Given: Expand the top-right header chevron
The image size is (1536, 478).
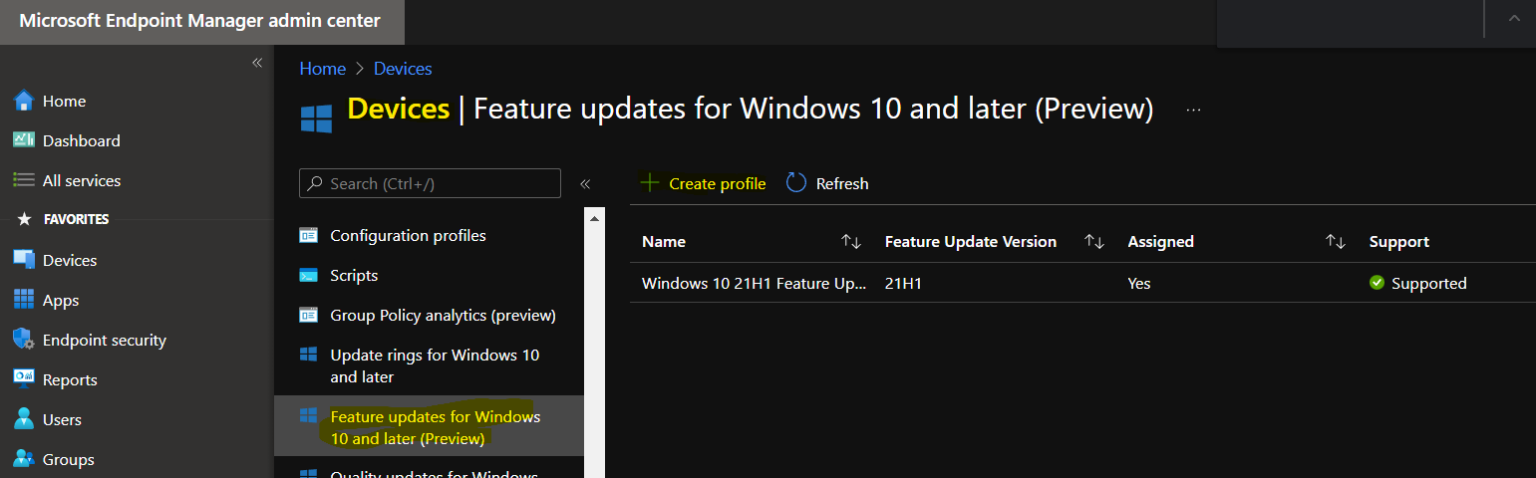Looking at the screenshot, I should (1514, 19).
